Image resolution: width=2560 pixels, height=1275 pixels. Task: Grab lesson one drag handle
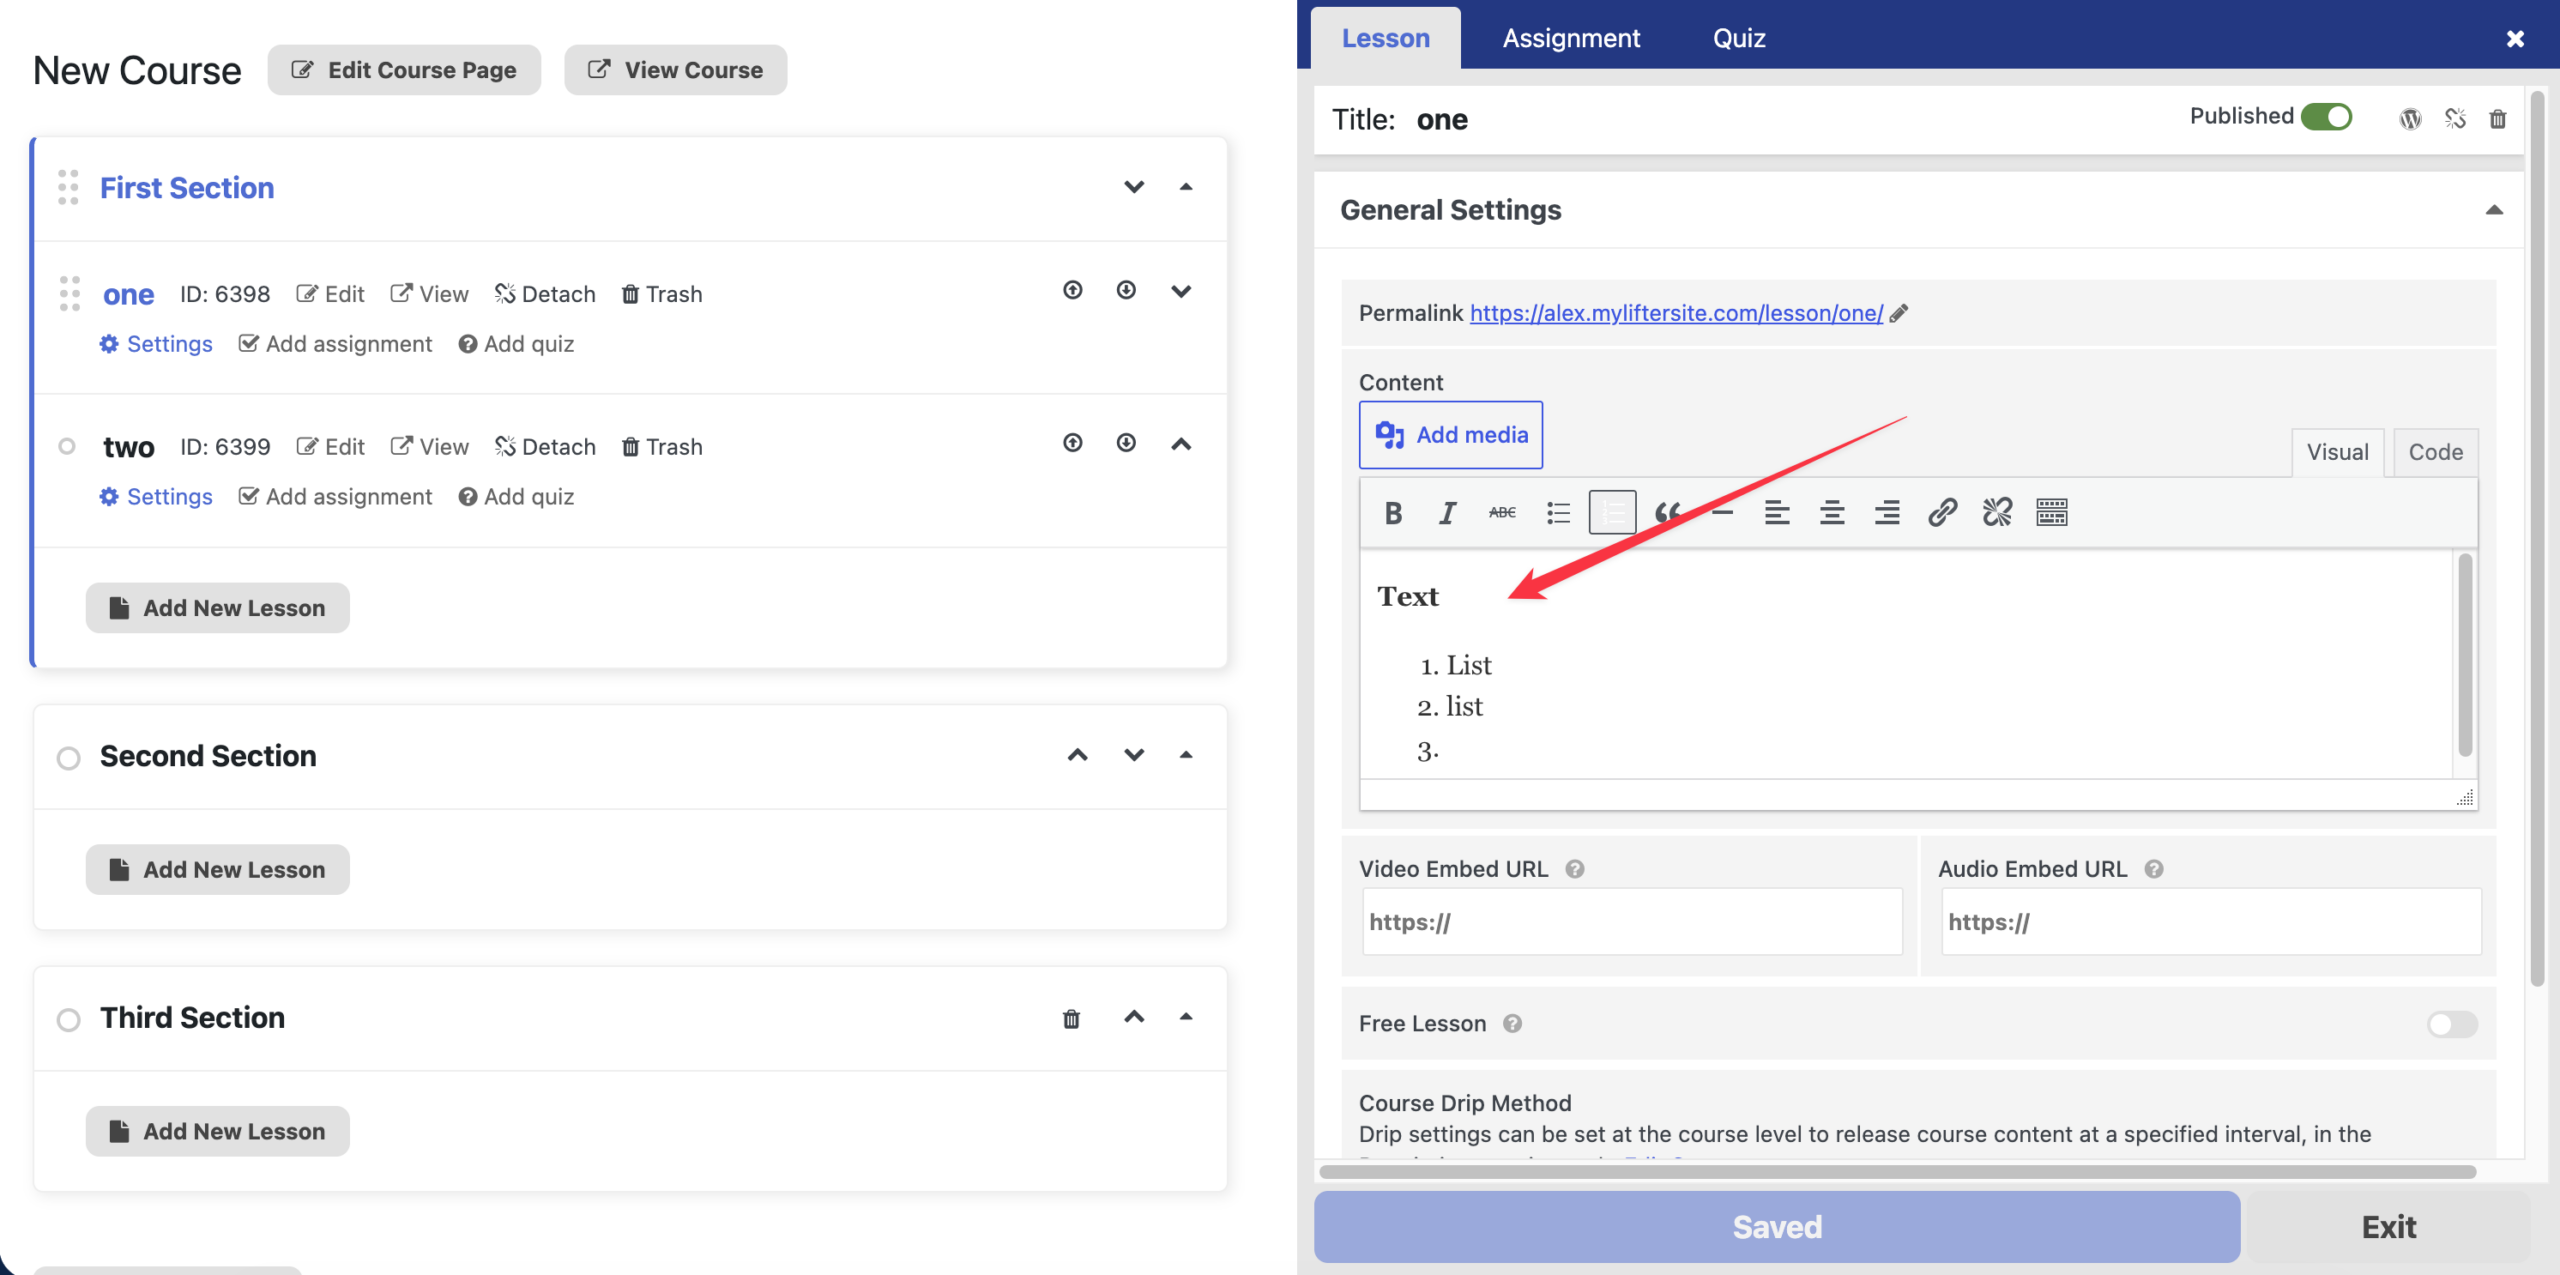[69, 294]
